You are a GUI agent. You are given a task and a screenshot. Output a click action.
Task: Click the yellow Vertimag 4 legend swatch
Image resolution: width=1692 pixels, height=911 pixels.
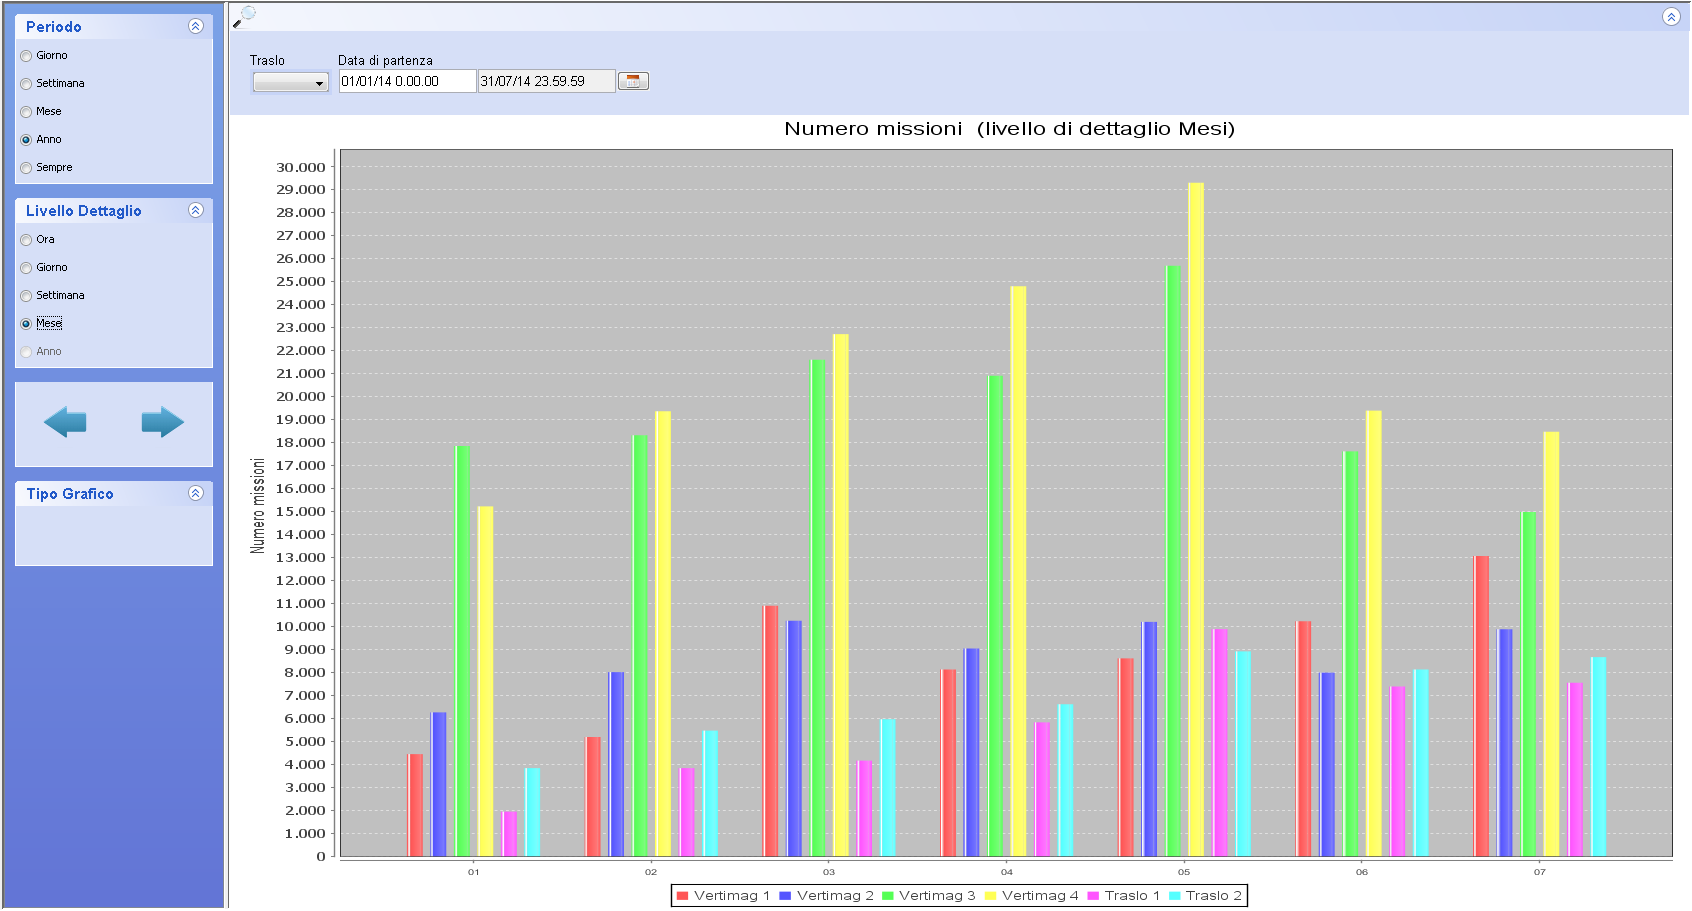990,896
